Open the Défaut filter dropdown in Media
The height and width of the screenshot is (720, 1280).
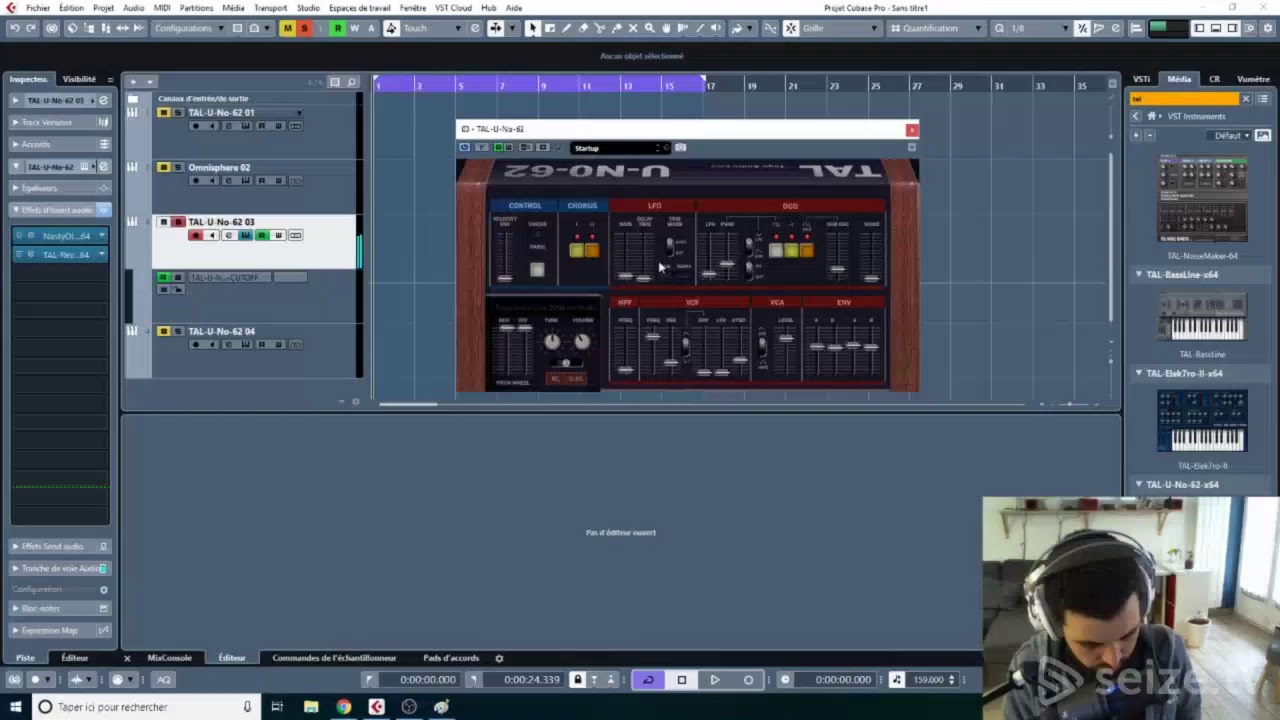(x=1232, y=135)
